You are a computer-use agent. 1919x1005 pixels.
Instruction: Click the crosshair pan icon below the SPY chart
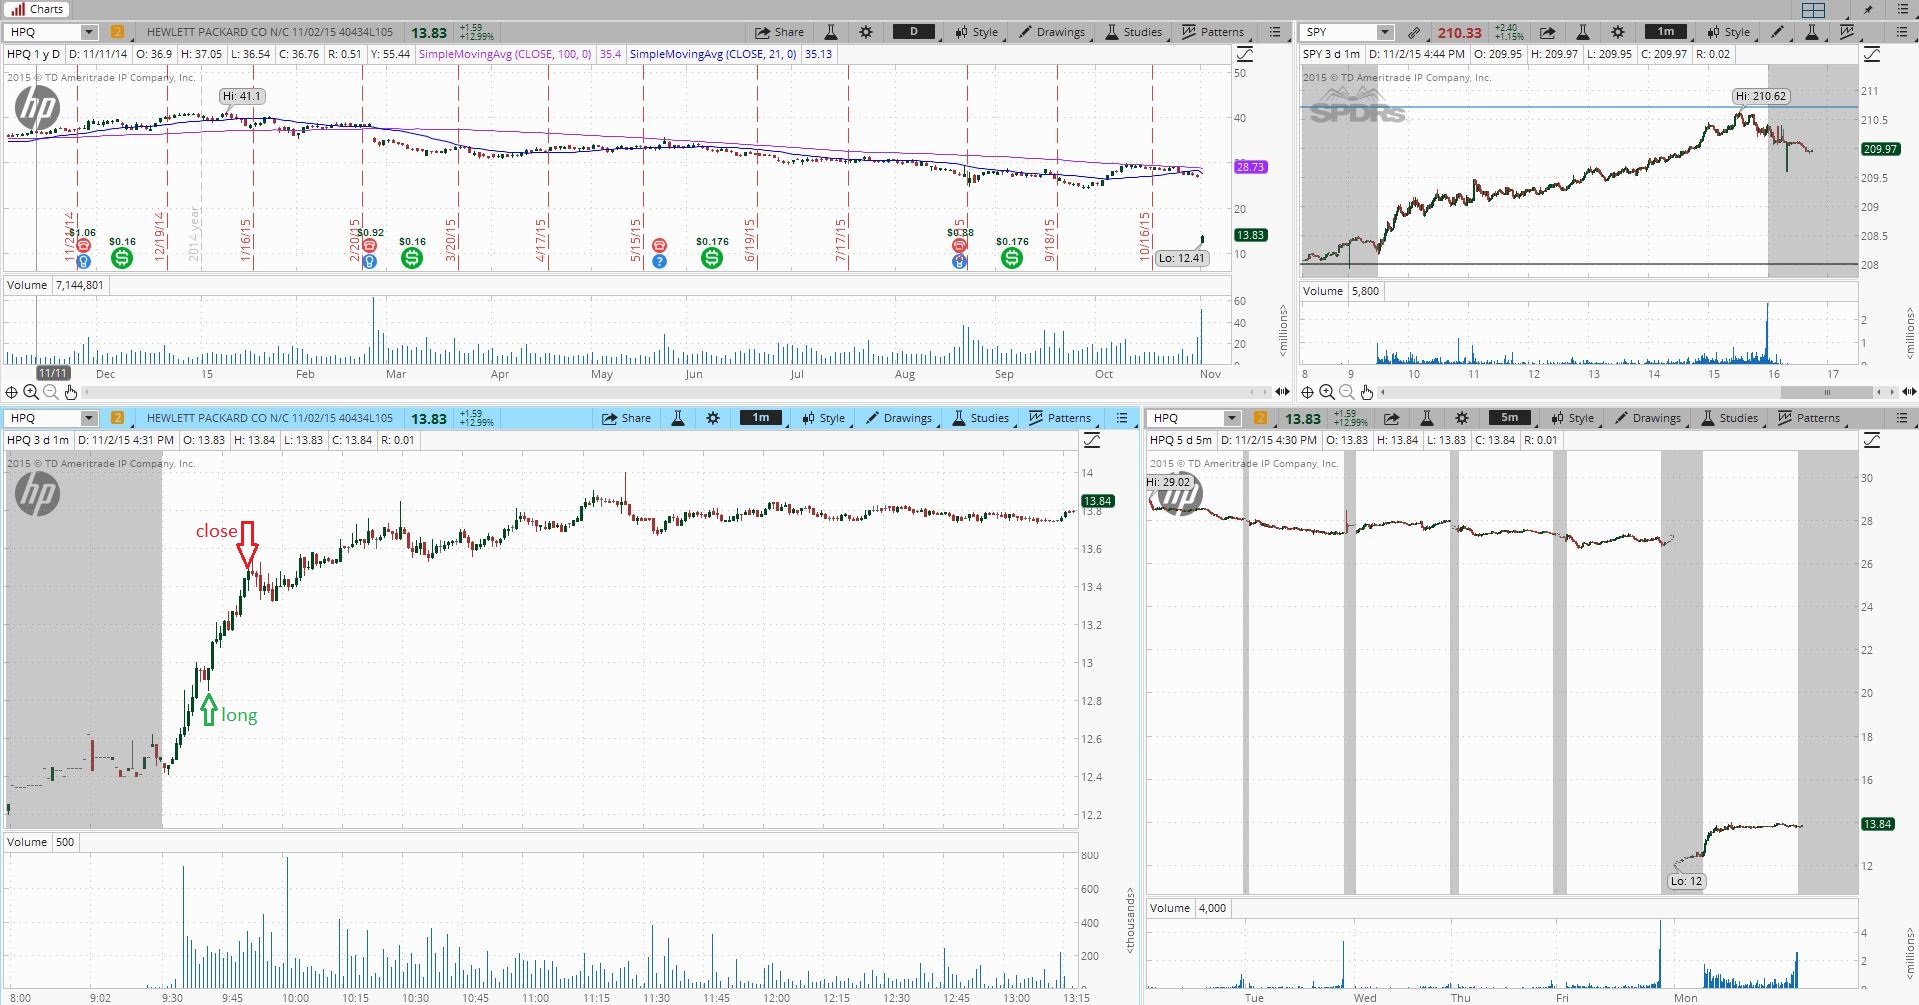point(1308,392)
